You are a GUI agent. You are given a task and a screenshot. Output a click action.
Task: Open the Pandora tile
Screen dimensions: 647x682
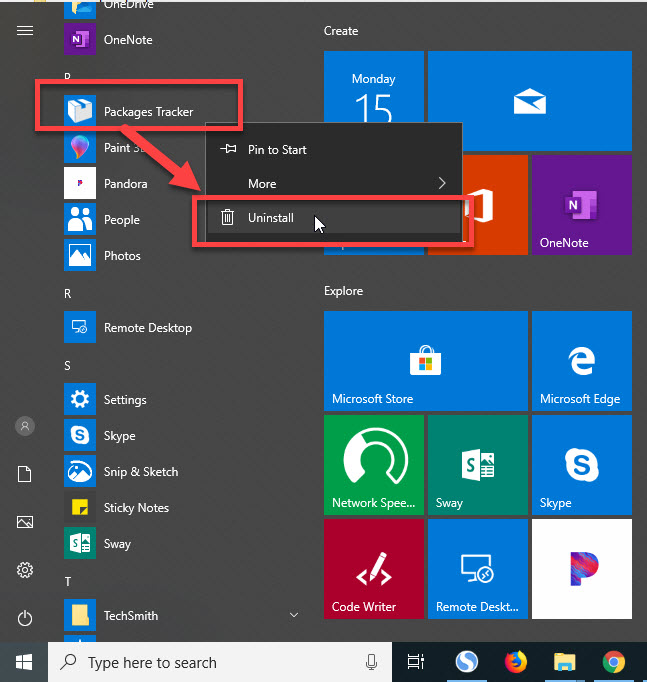click(582, 569)
